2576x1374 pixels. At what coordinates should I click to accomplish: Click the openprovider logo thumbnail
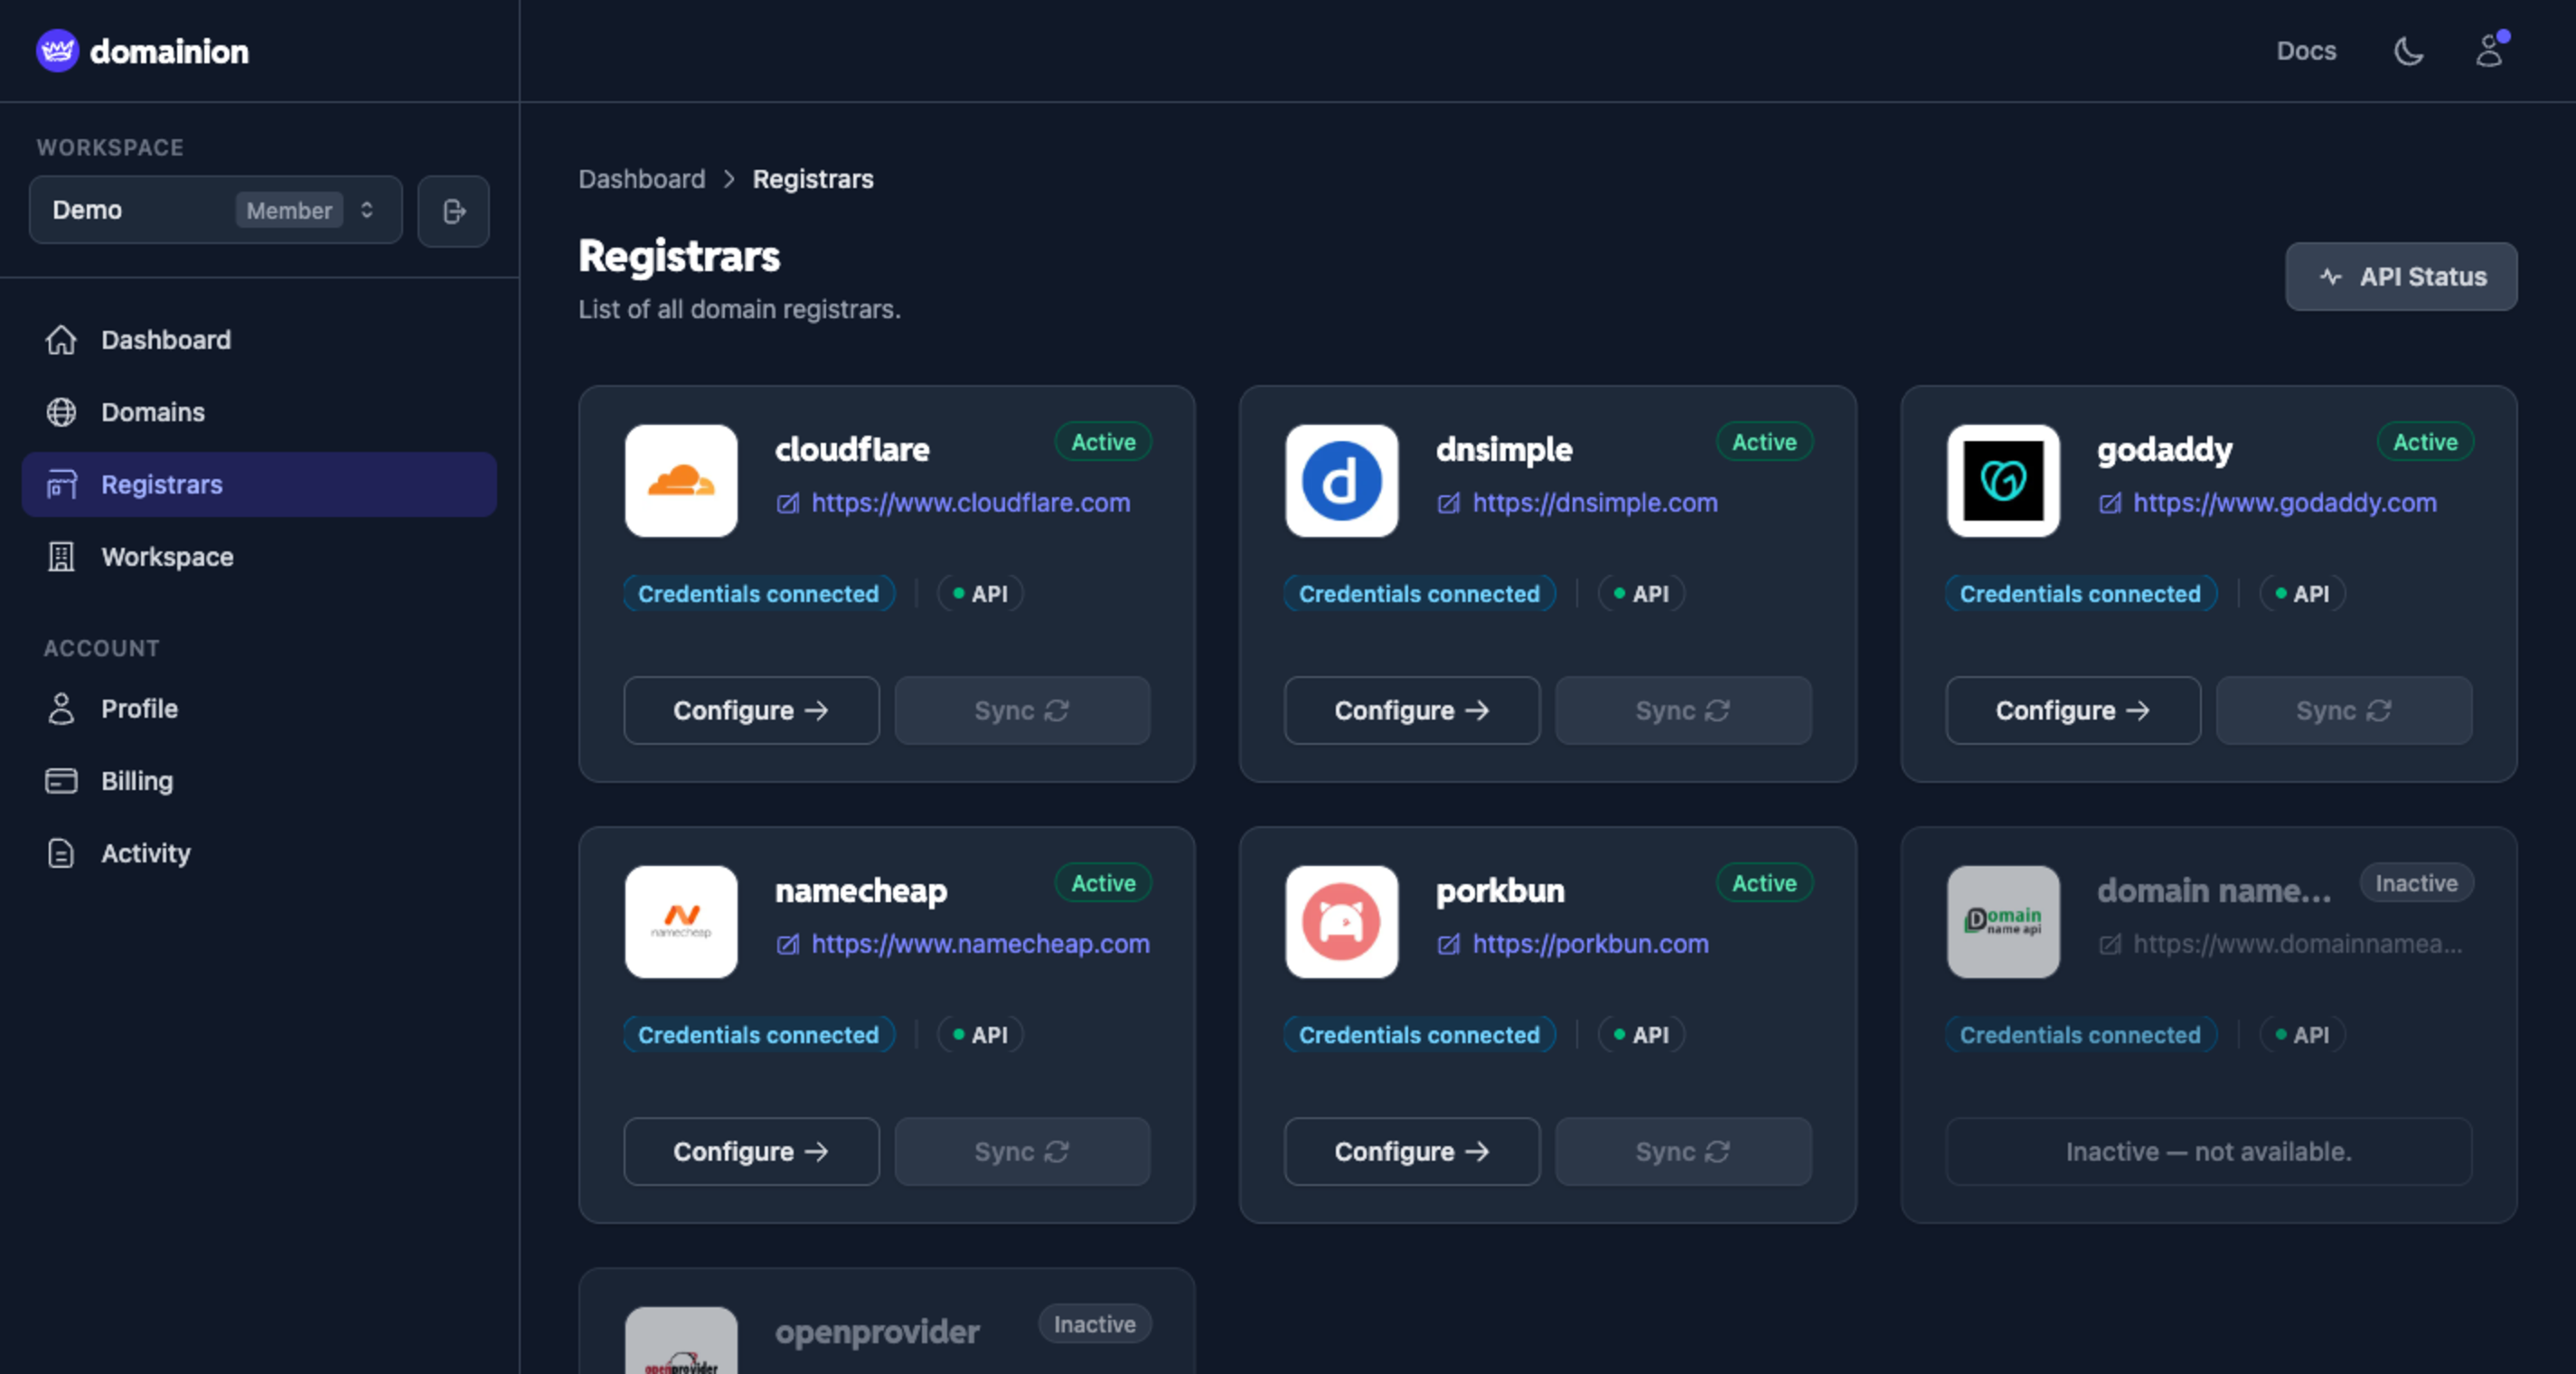(x=681, y=1340)
